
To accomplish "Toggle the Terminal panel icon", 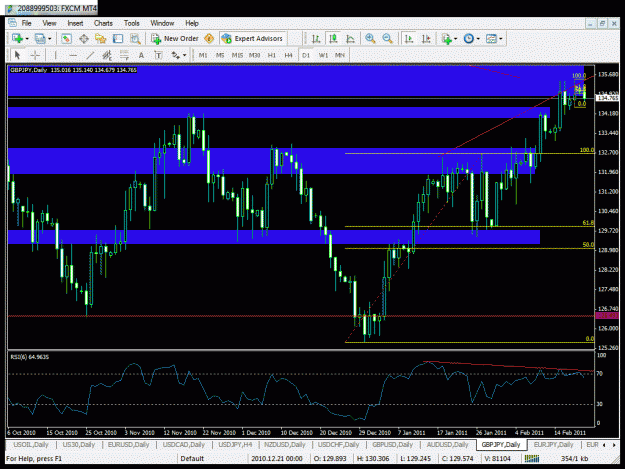I will pyautogui.click(x=118, y=39).
